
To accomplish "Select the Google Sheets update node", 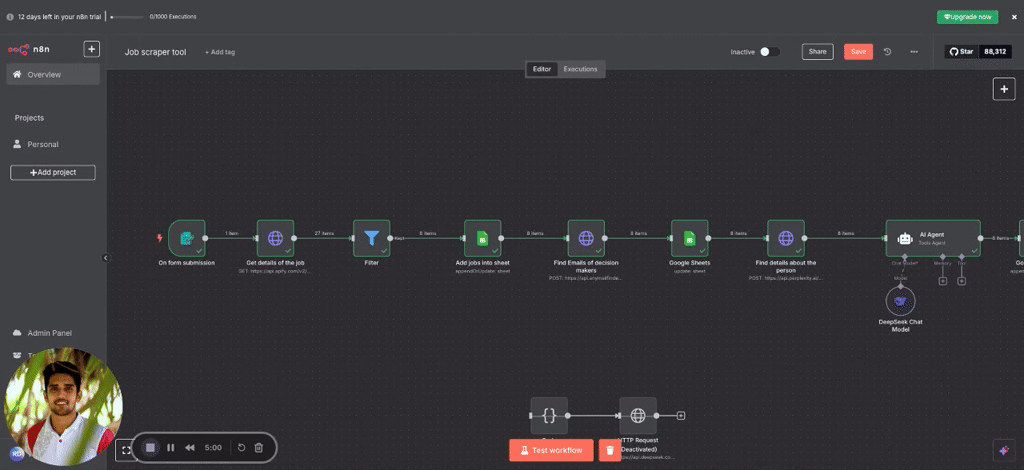I will (690, 238).
